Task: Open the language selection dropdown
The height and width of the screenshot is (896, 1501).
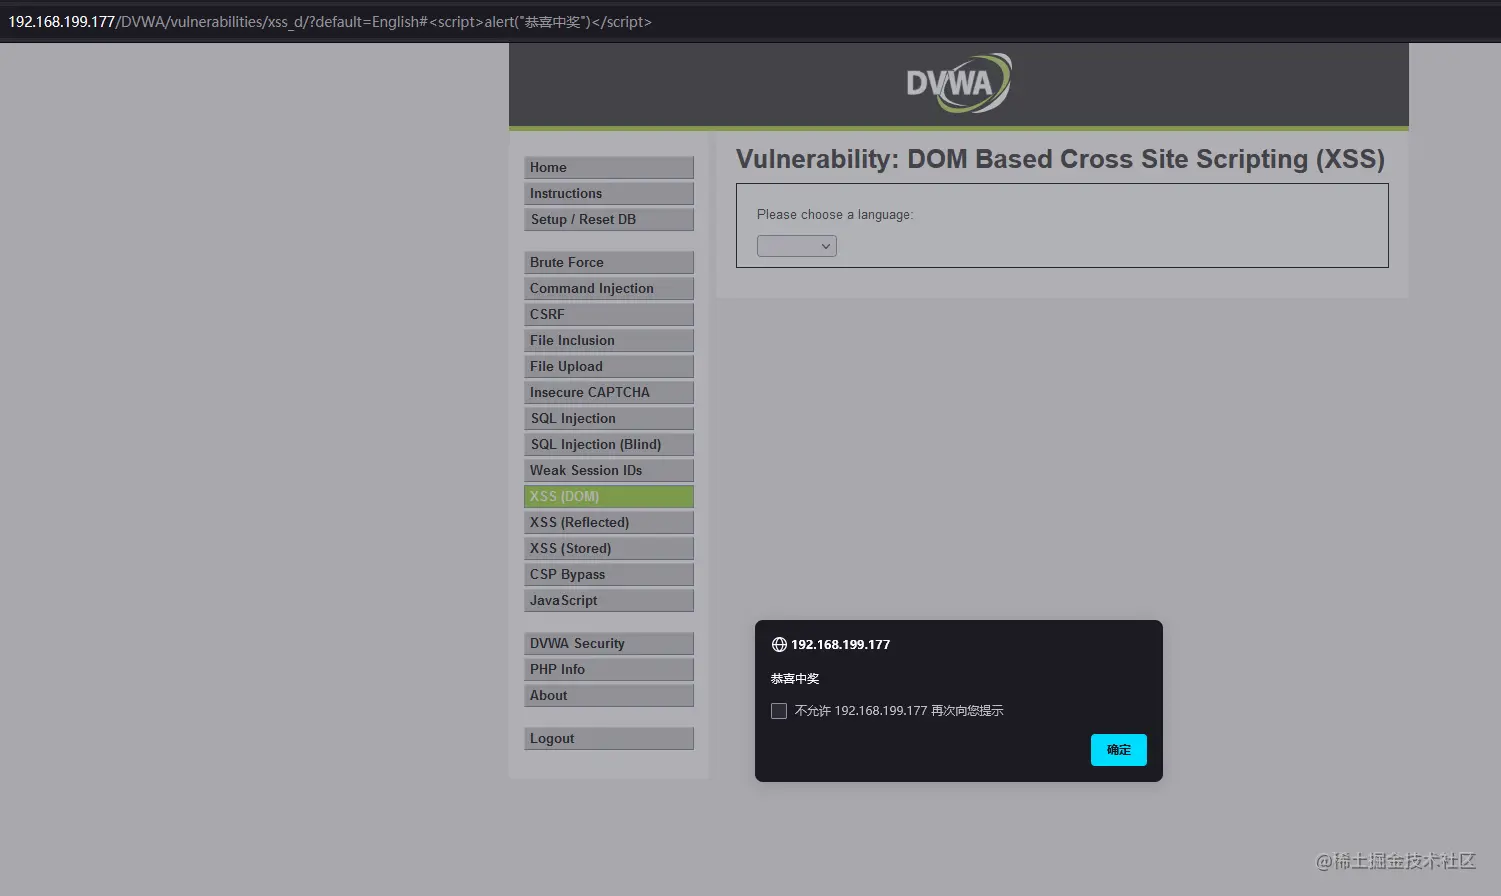Action: click(797, 246)
